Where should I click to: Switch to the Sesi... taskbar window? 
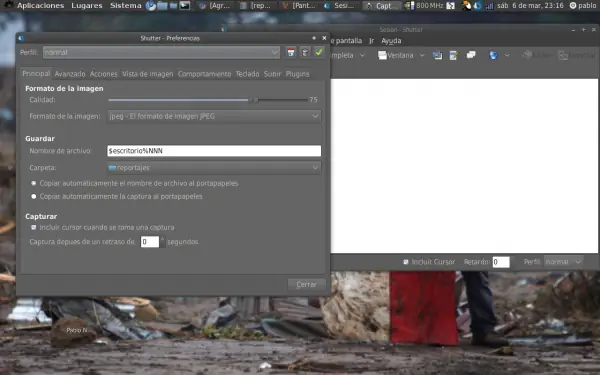(339, 6)
